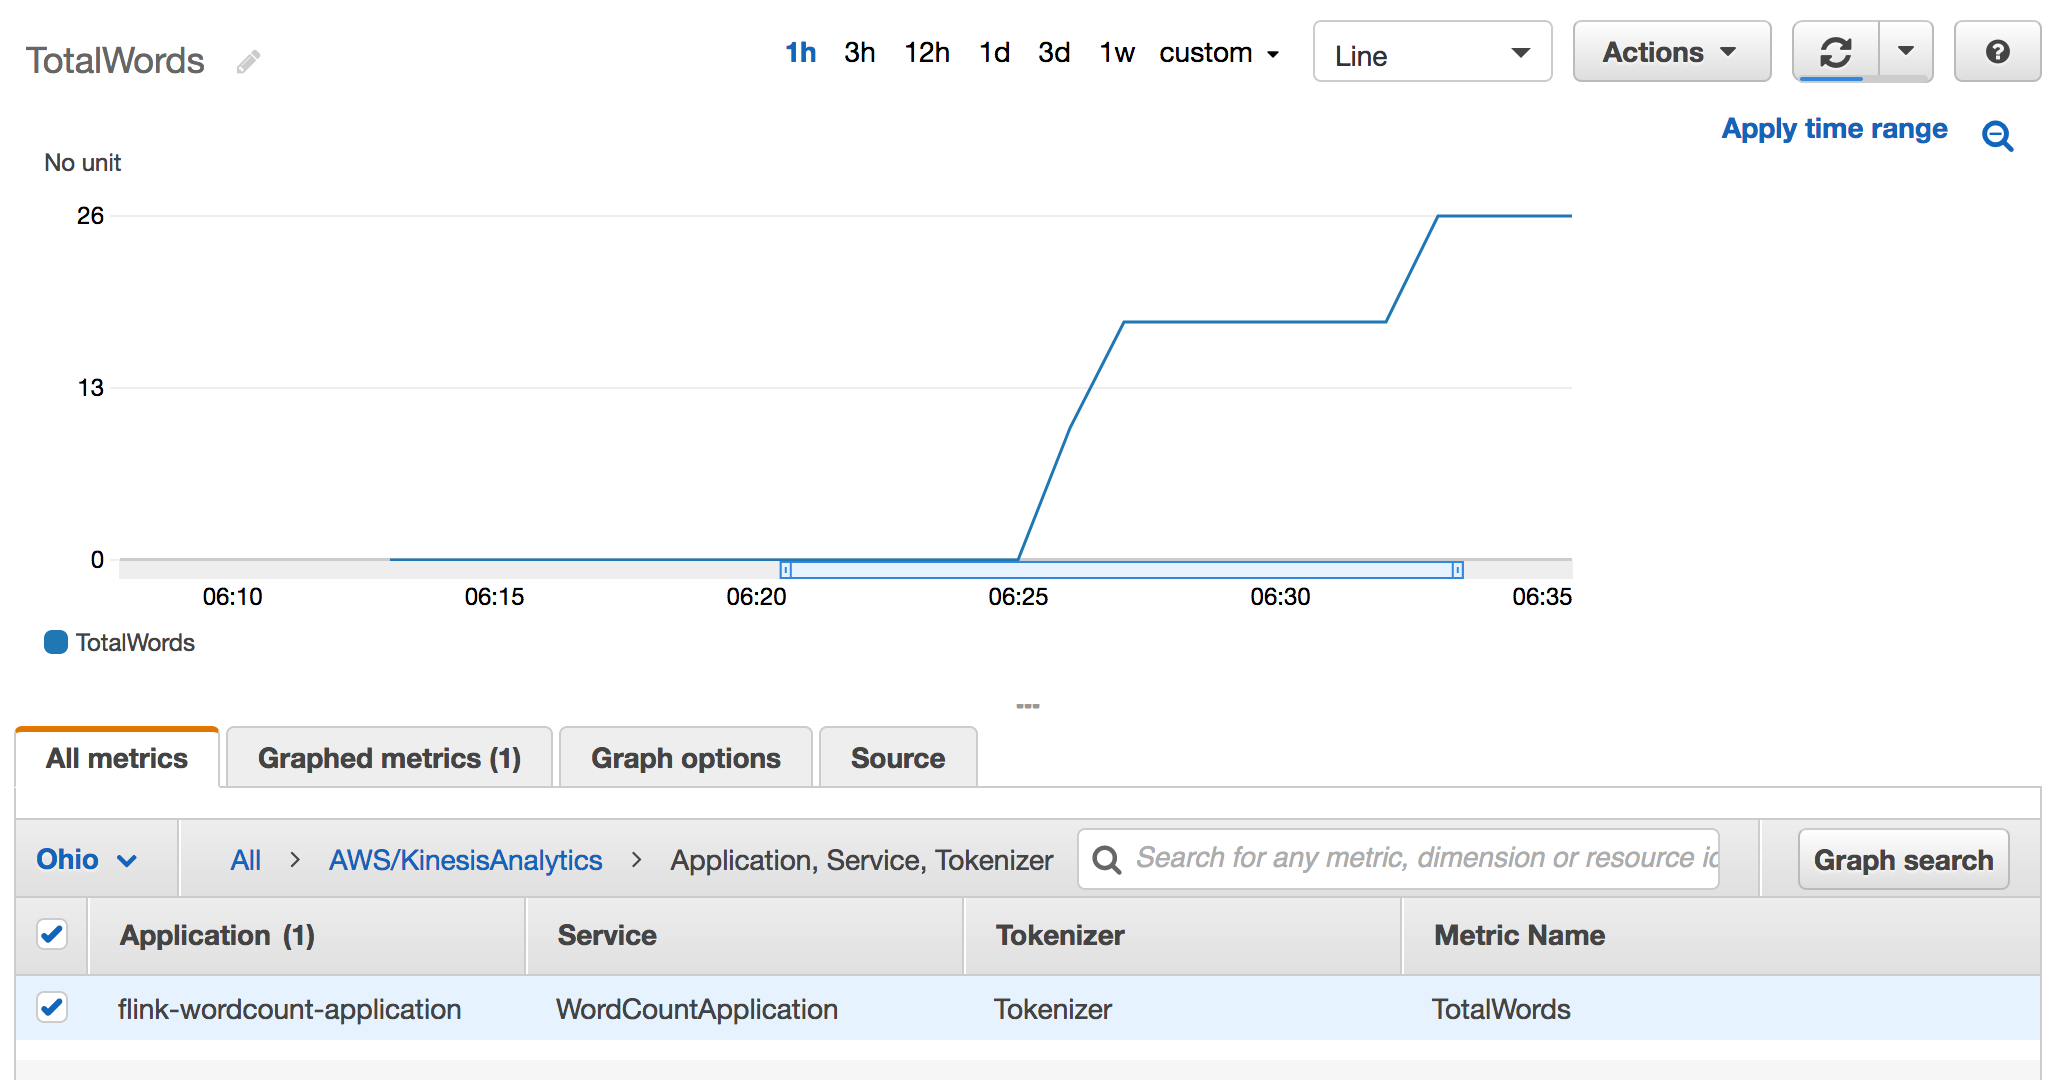
Task: Open the auto-refresh options dropdown arrow
Action: point(1905,52)
